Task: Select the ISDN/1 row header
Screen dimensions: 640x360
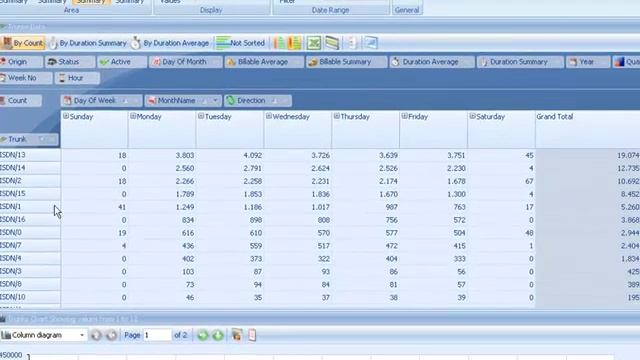Action: coord(30,207)
